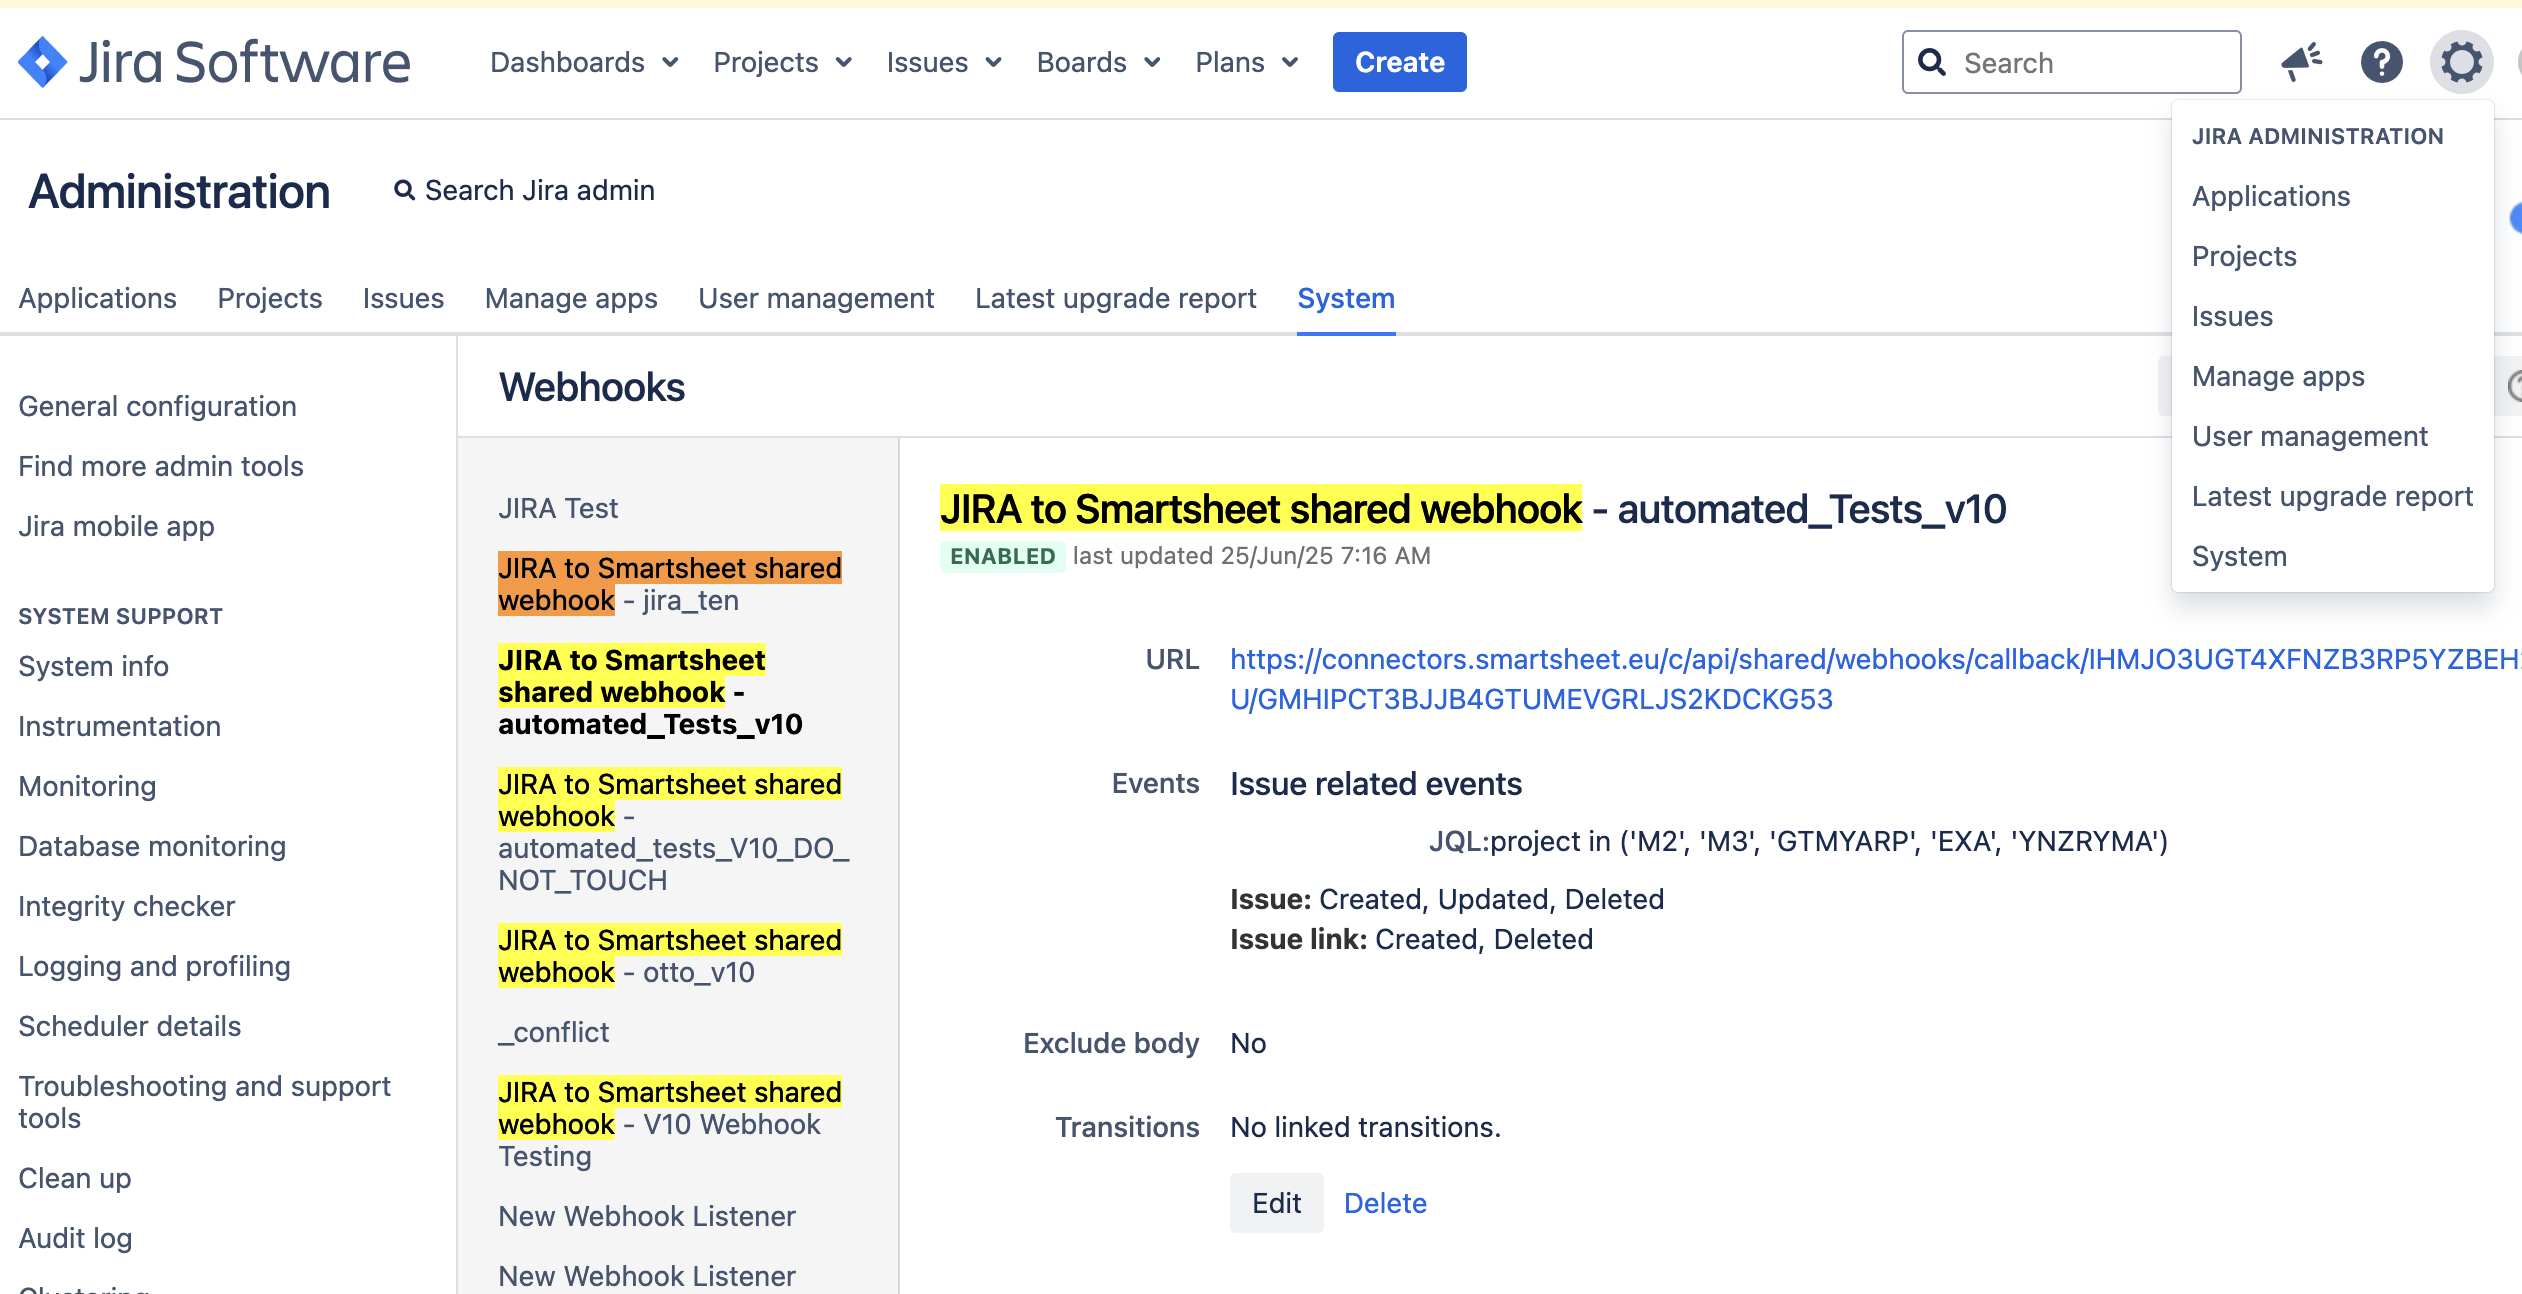Open General configuration in sidebar
The height and width of the screenshot is (1294, 2522).
point(157,406)
